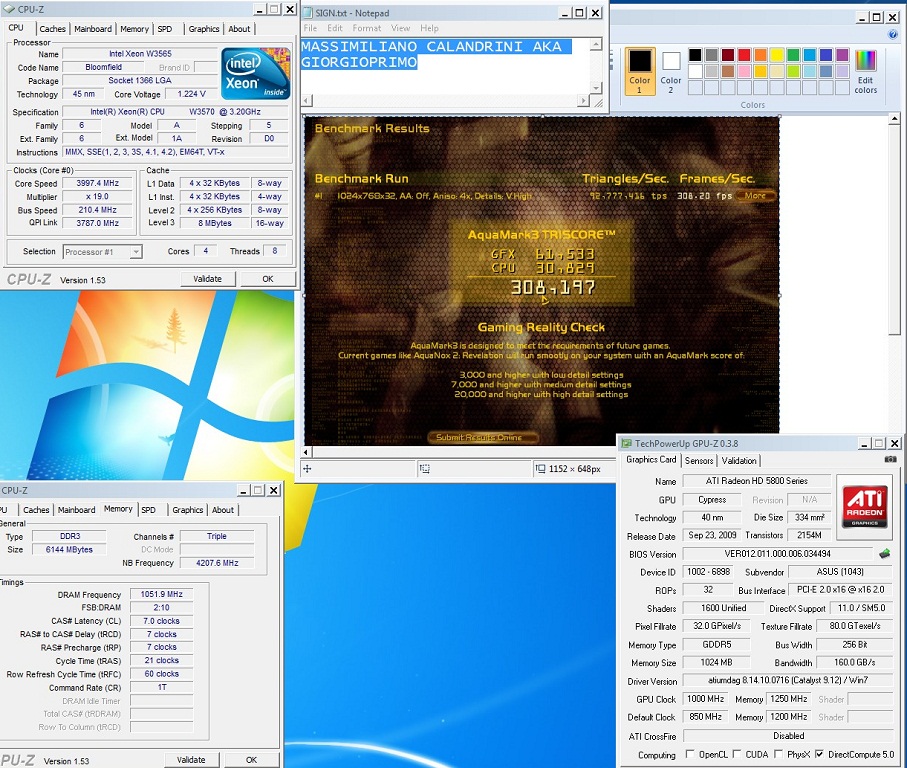Open About tab in top CPU-Z window
The height and width of the screenshot is (768, 907).
[x=239, y=29]
